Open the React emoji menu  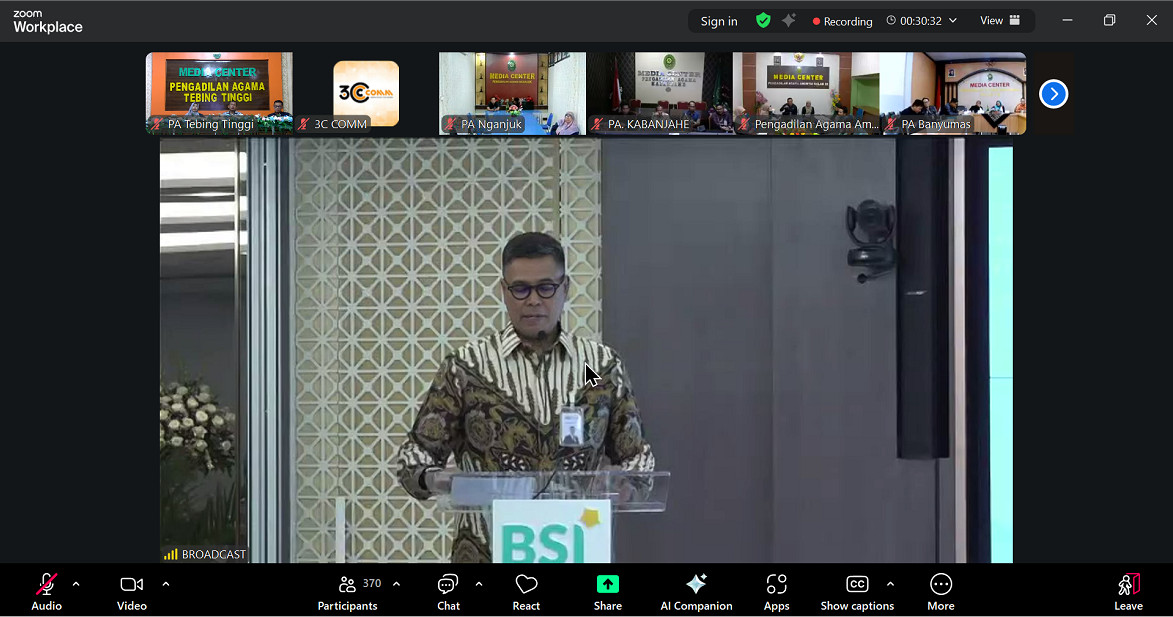pyautogui.click(x=526, y=591)
